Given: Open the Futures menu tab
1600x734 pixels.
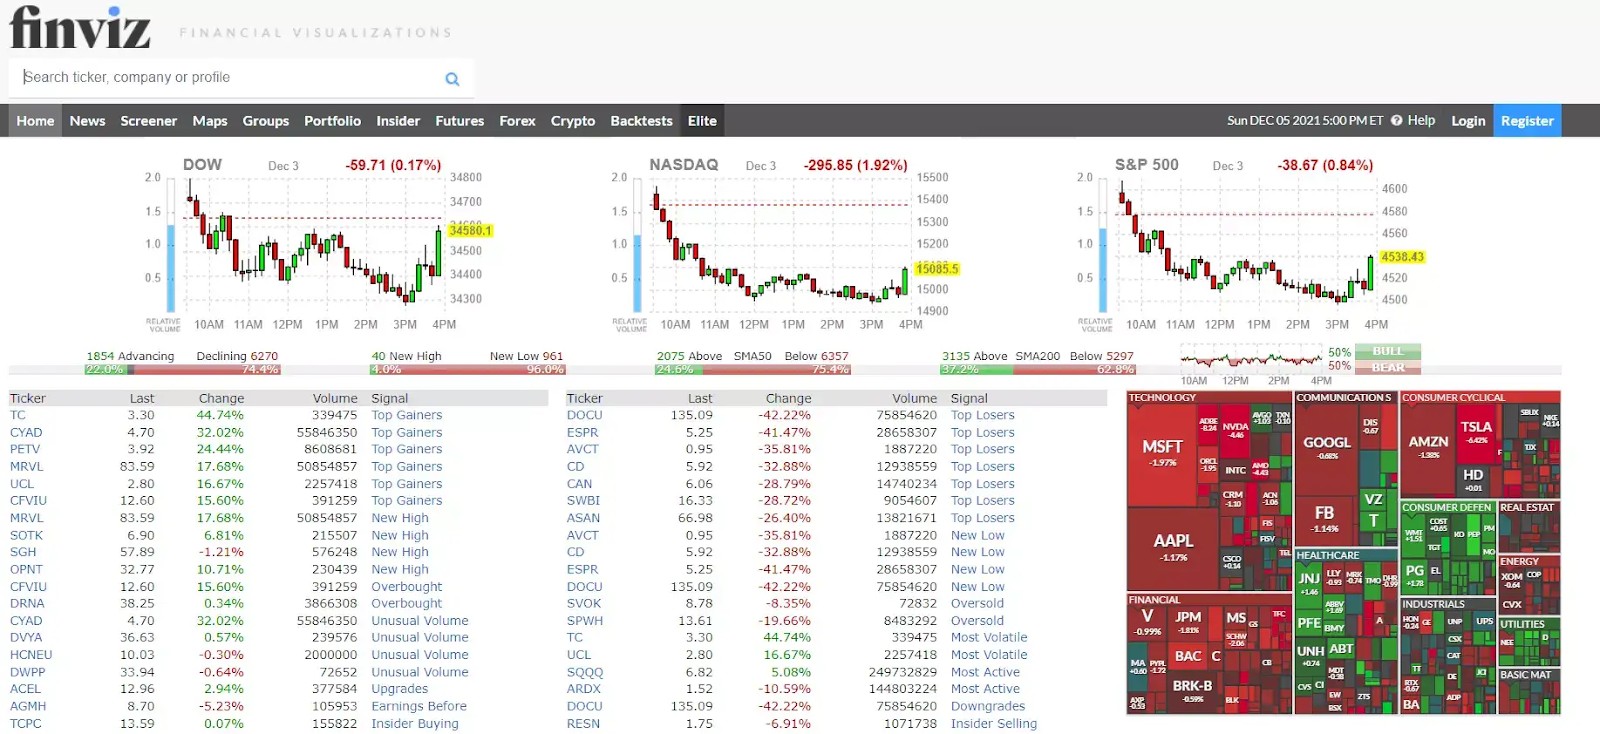Looking at the screenshot, I should [459, 121].
